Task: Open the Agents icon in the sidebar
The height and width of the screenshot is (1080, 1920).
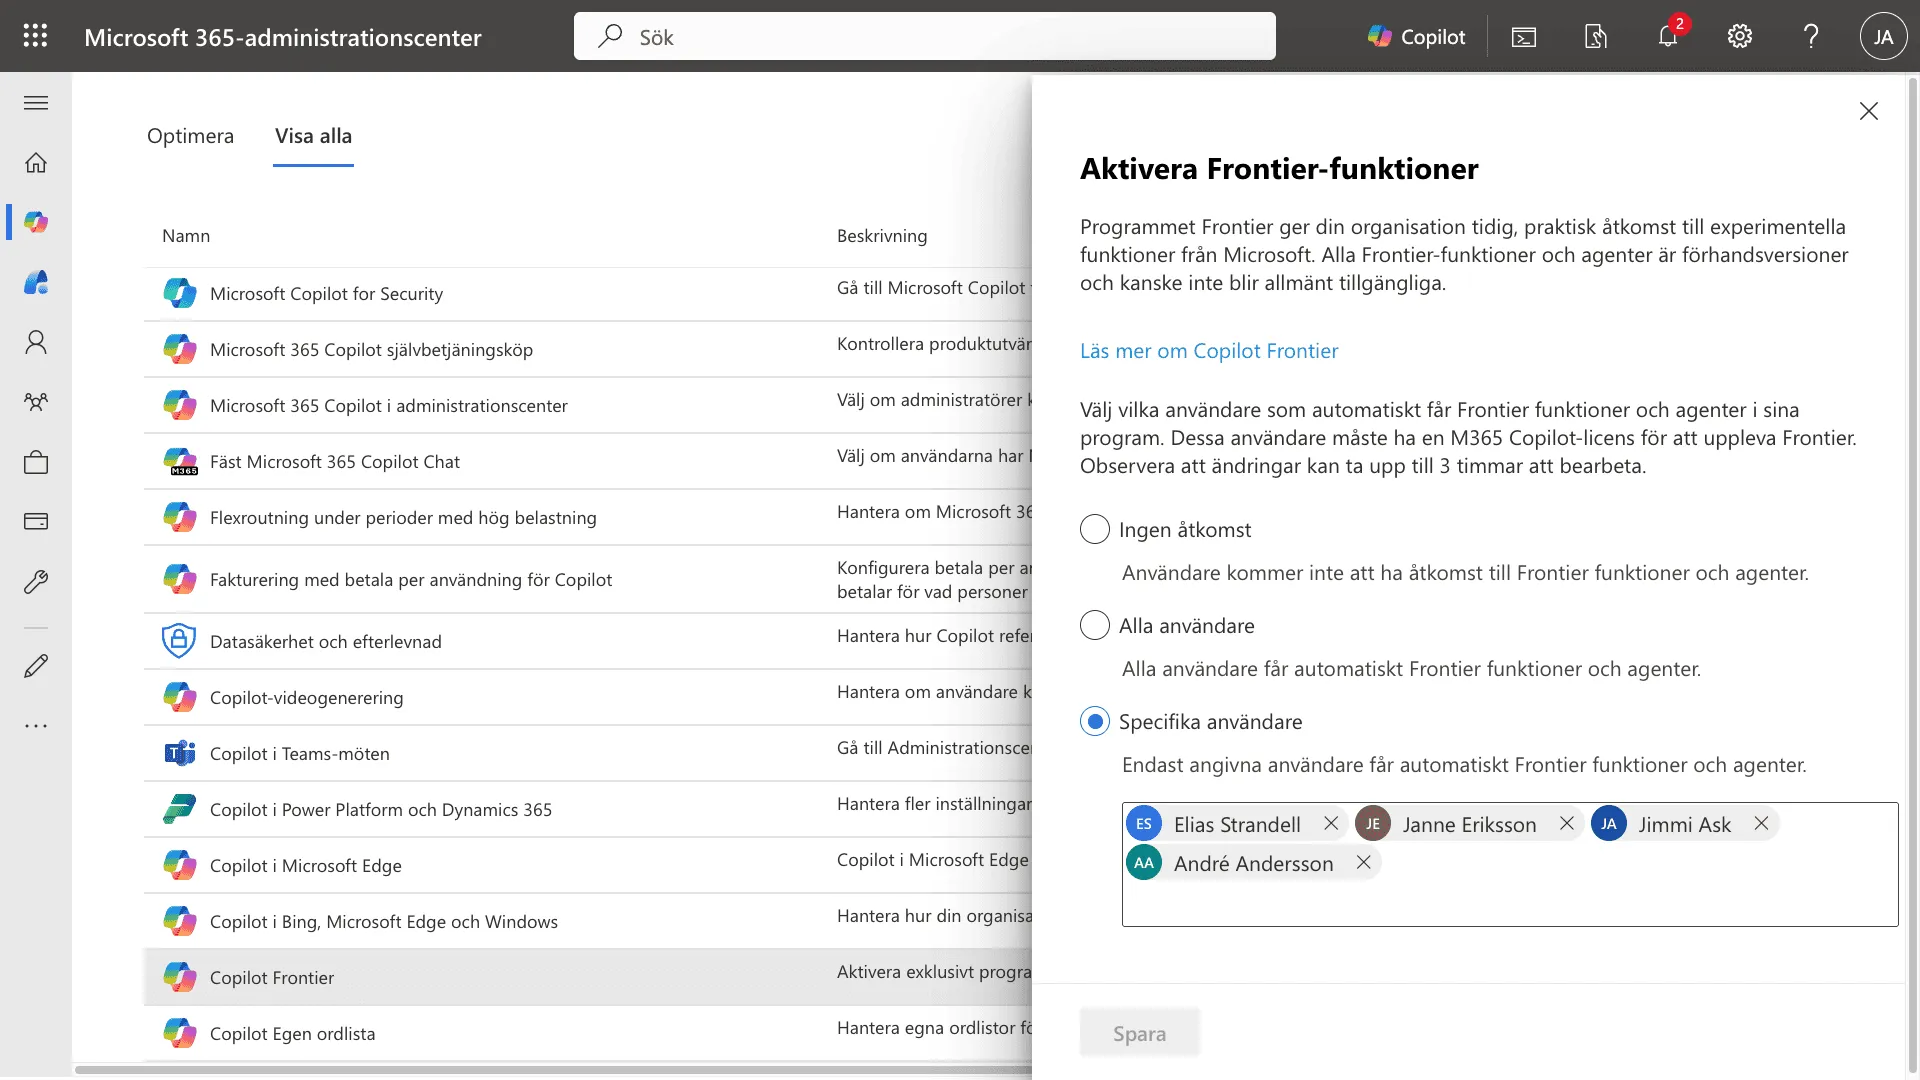Action: tap(36, 283)
